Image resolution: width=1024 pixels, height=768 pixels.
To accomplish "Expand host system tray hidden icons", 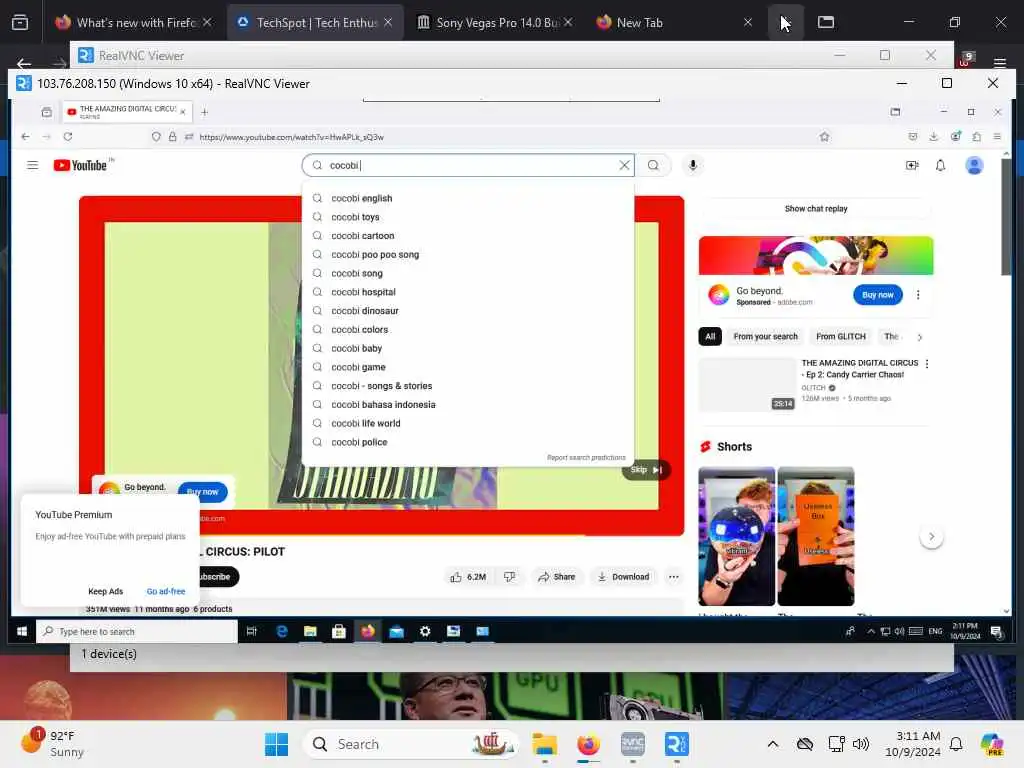I will [773, 744].
